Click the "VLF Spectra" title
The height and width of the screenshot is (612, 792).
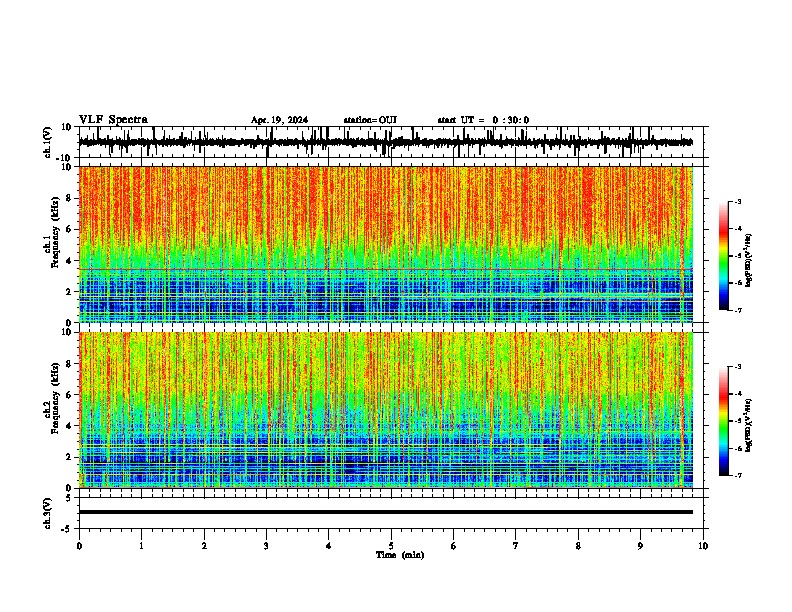pyautogui.click(x=113, y=120)
